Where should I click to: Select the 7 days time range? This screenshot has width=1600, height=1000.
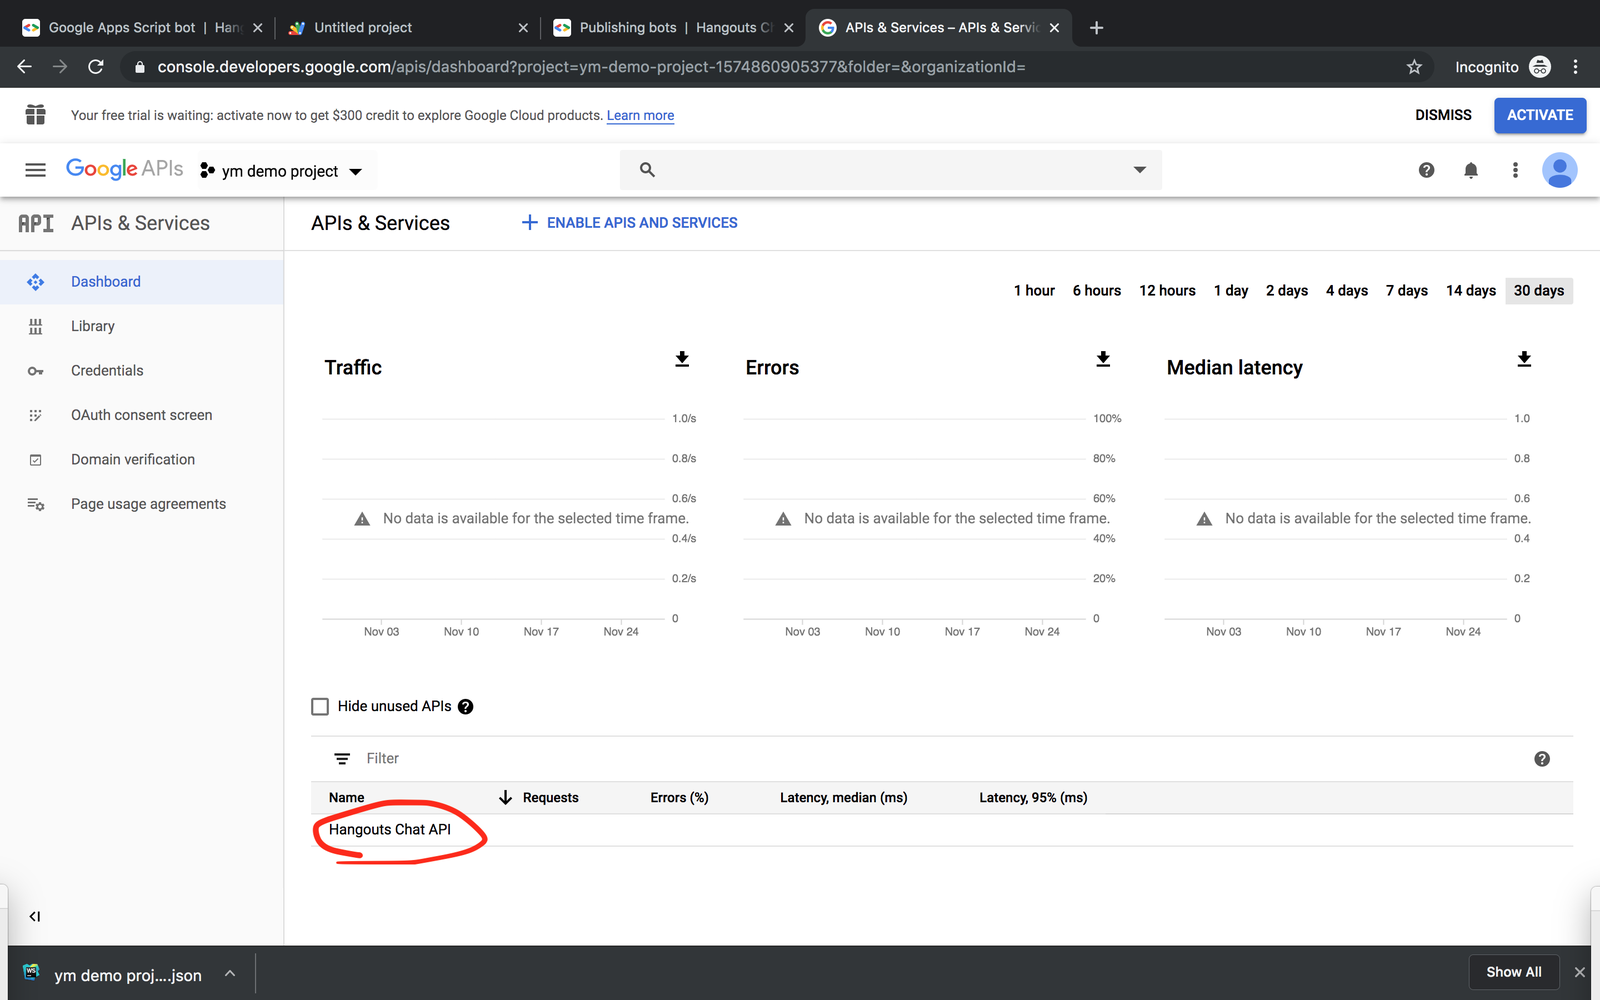(1407, 291)
